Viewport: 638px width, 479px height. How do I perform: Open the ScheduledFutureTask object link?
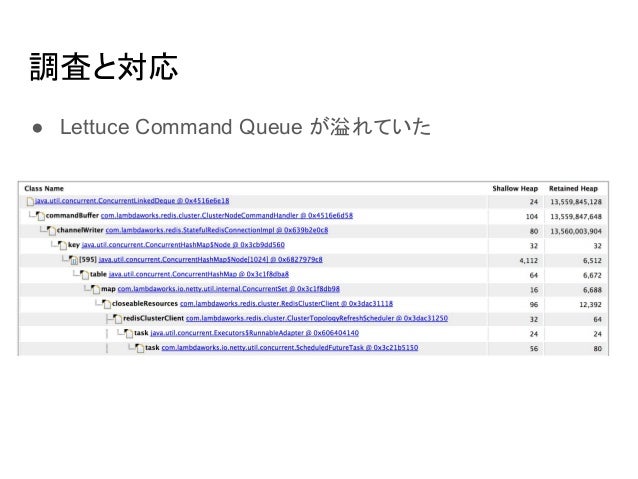click(x=290, y=347)
